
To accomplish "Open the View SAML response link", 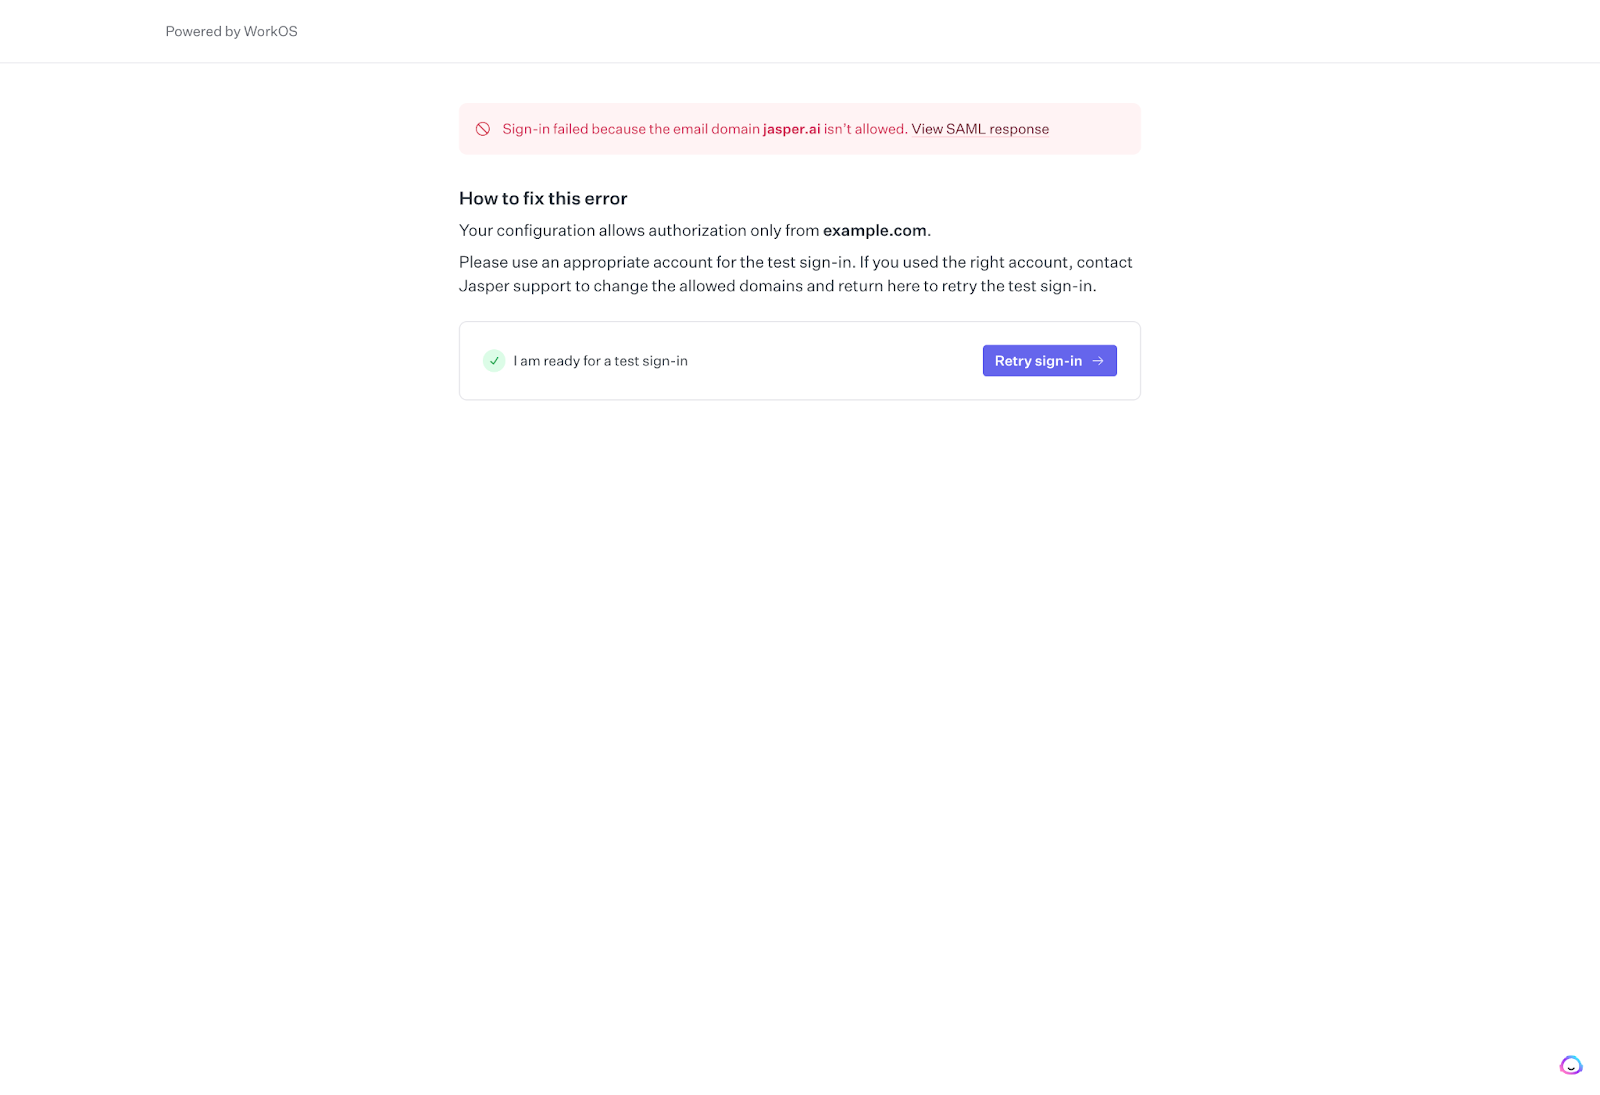I will tap(980, 129).
